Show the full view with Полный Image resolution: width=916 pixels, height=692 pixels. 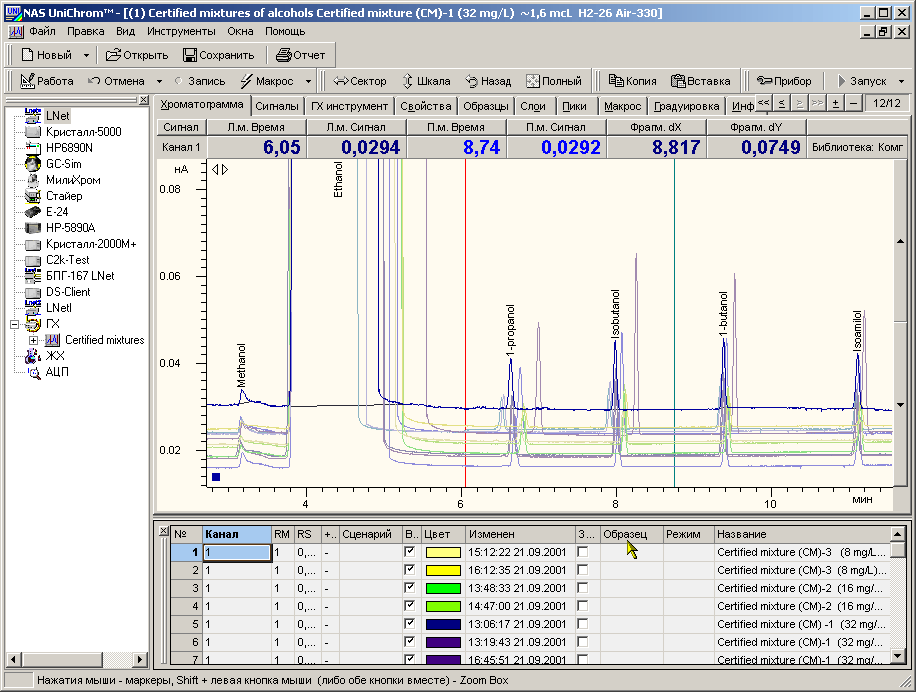[554, 81]
